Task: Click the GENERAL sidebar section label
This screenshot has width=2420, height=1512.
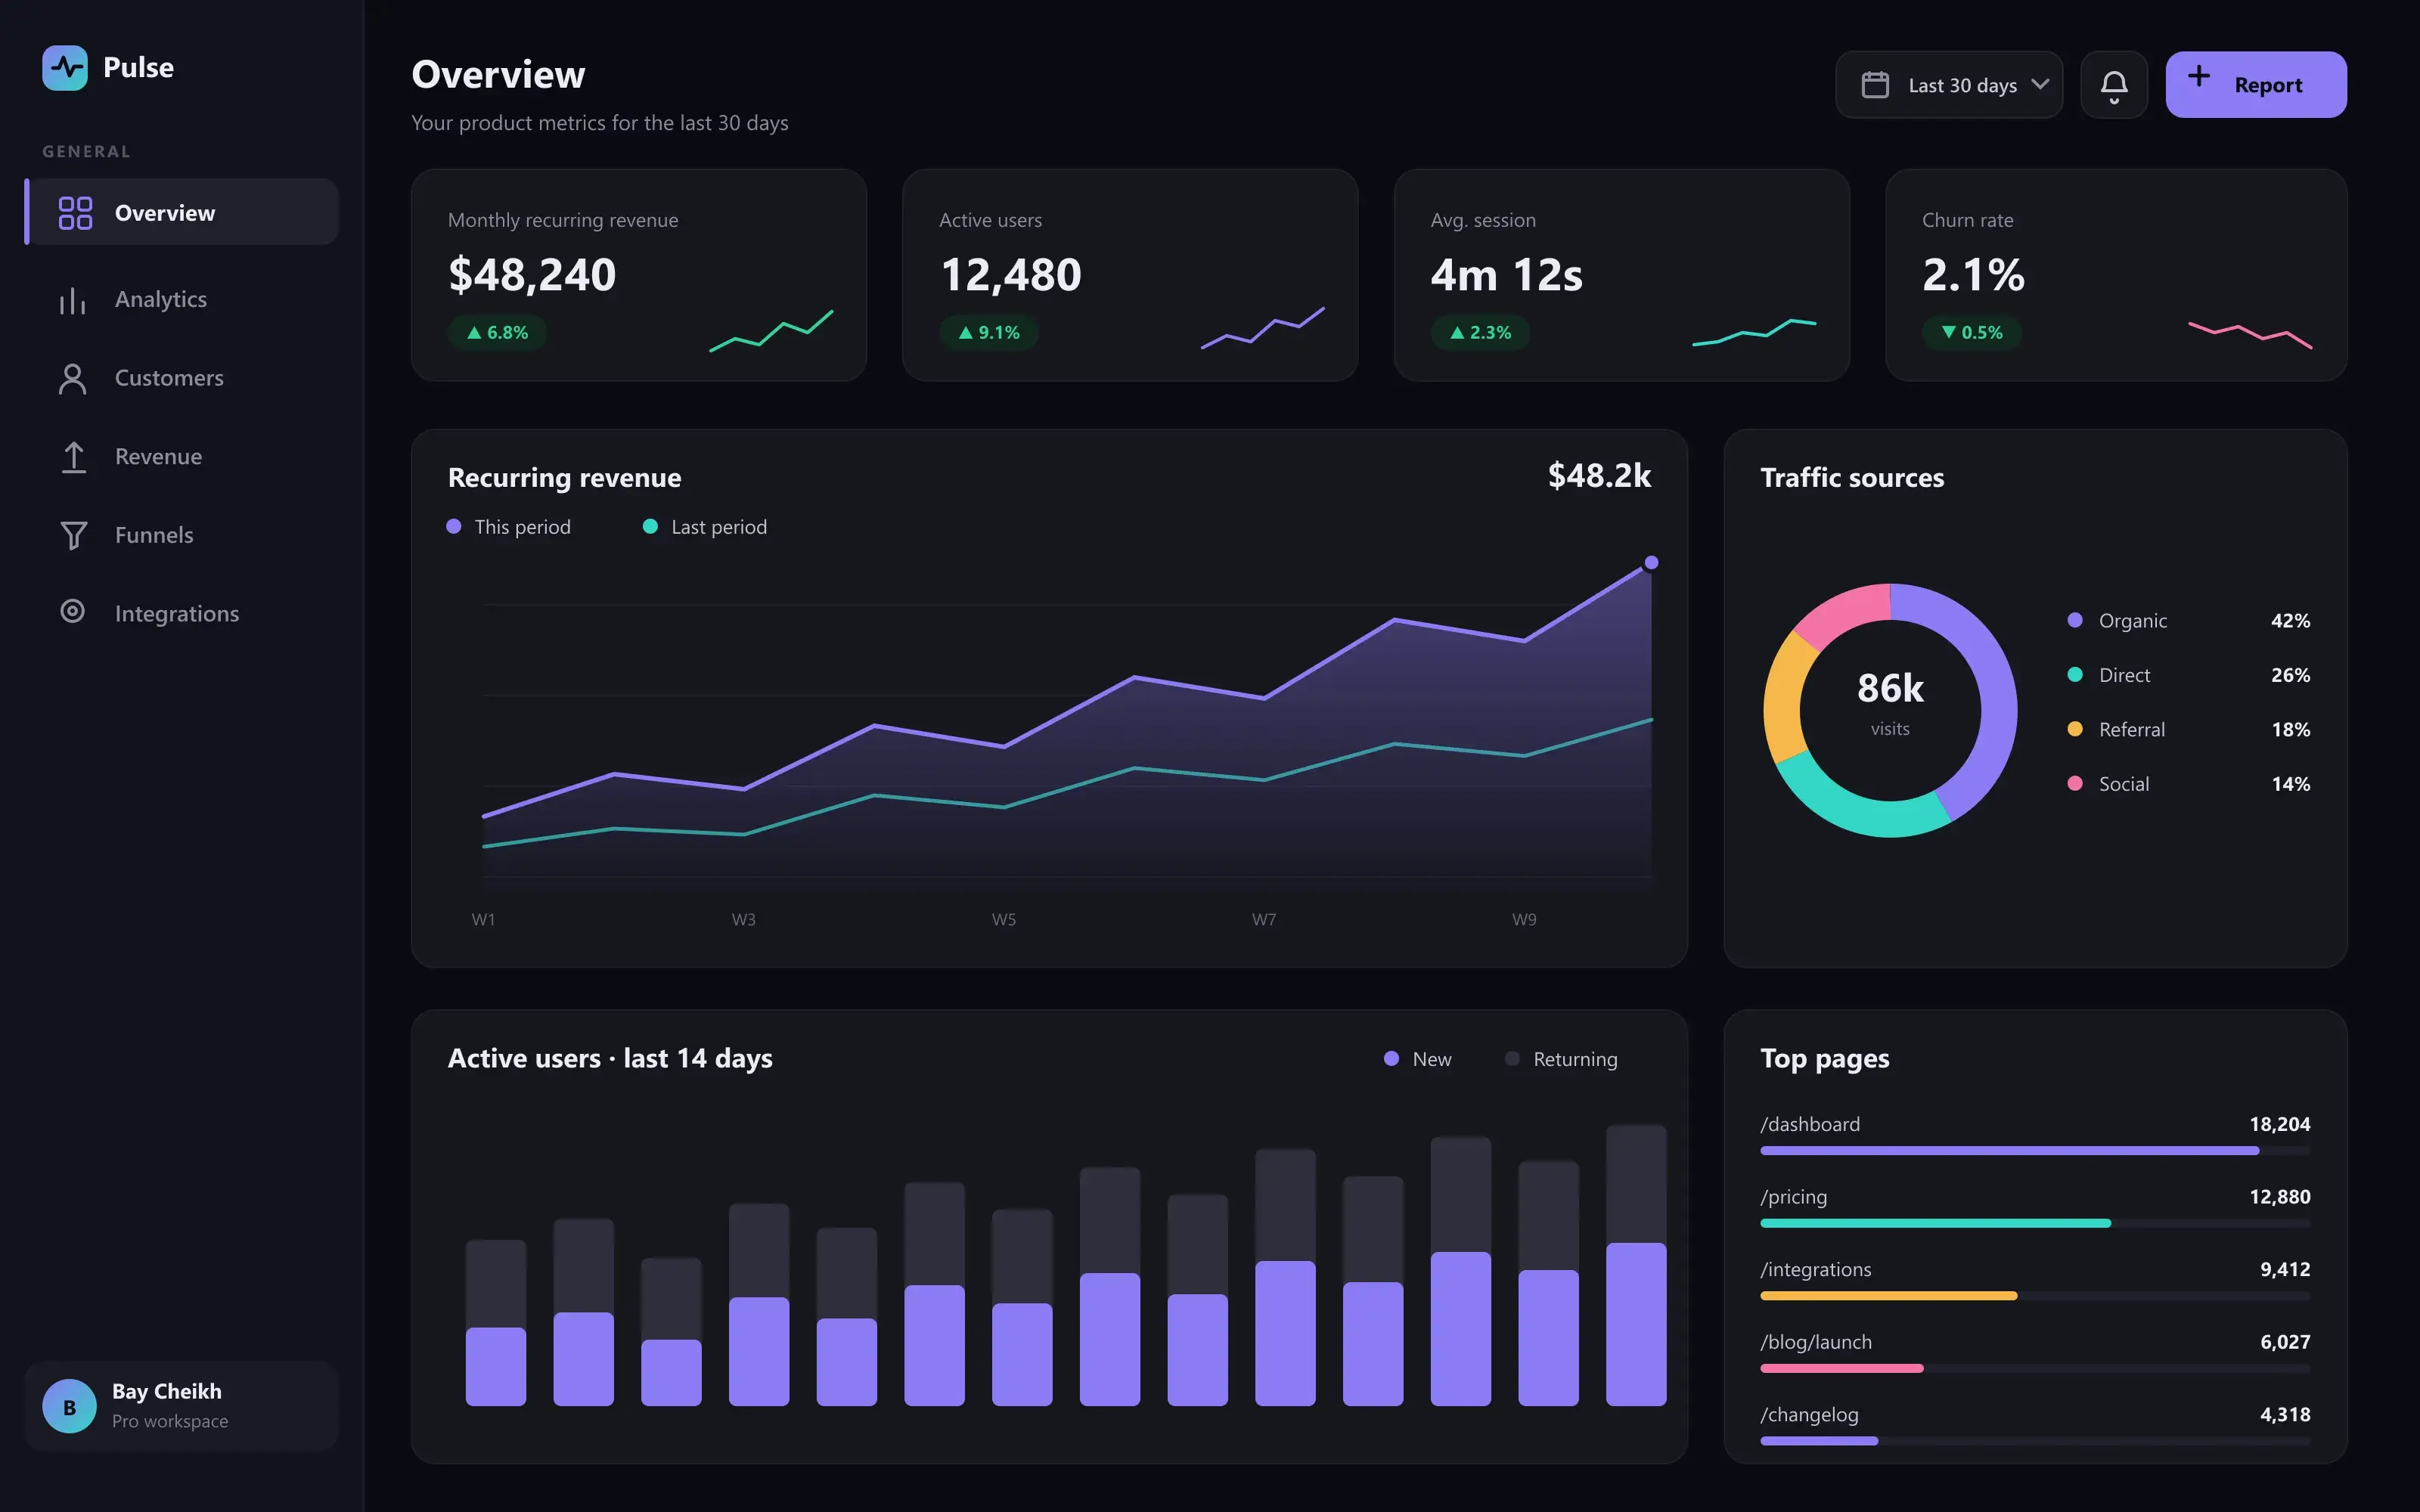Action: pyautogui.click(x=86, y=151)
